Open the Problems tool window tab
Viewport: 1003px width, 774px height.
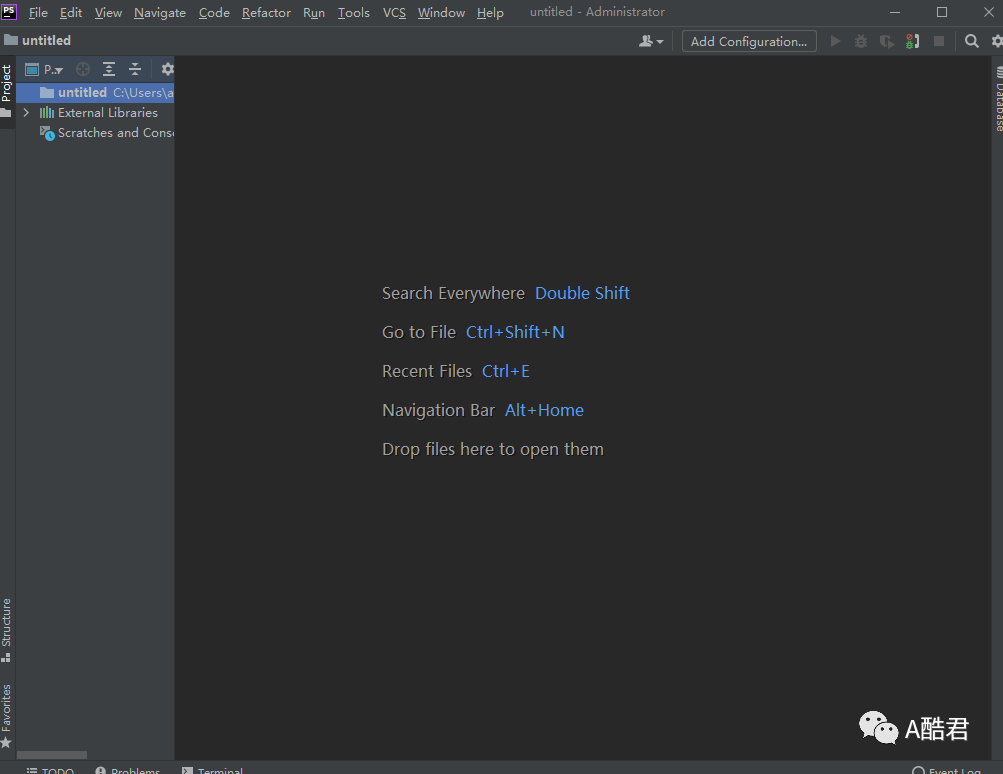tap(127, 770)
